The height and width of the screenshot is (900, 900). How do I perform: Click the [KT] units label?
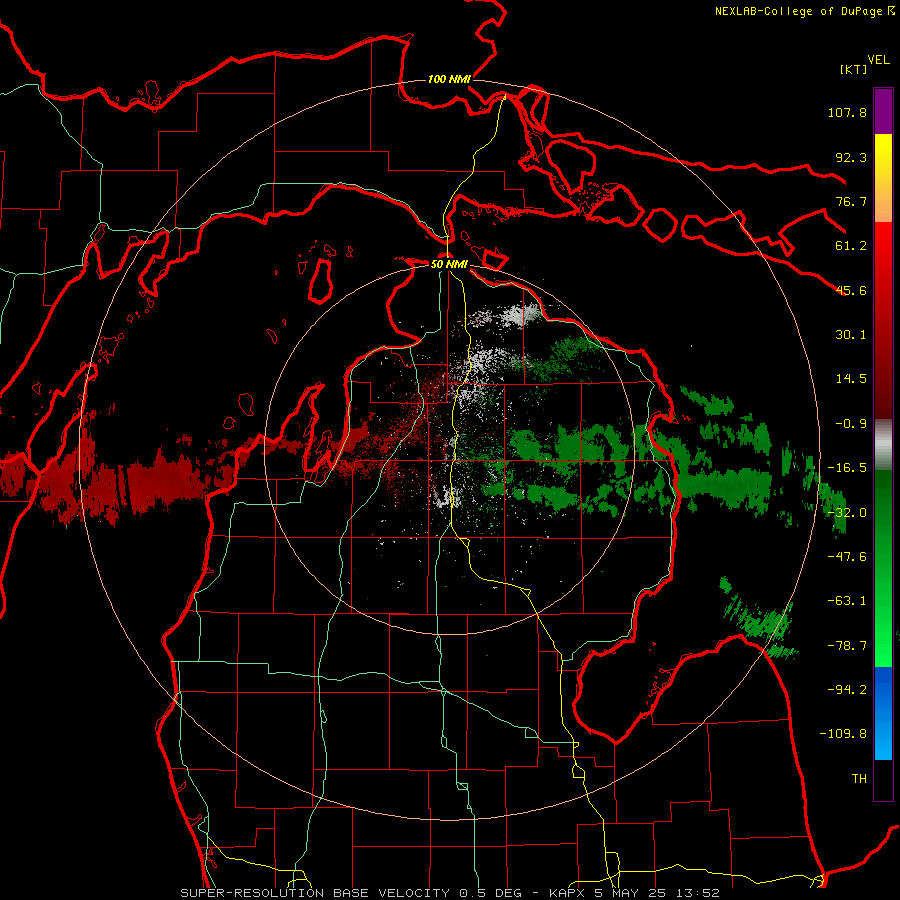[853, 69]
